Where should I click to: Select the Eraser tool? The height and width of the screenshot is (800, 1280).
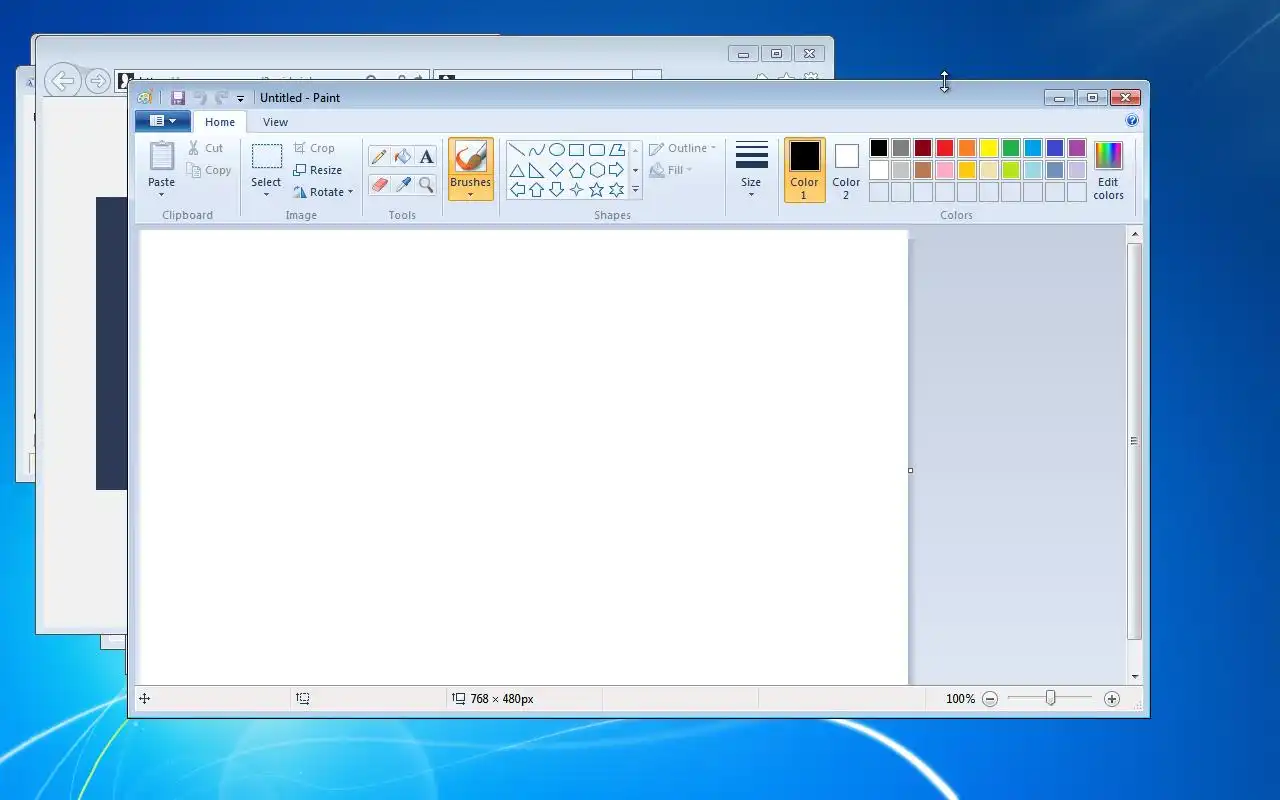click(x=379, y=184)
